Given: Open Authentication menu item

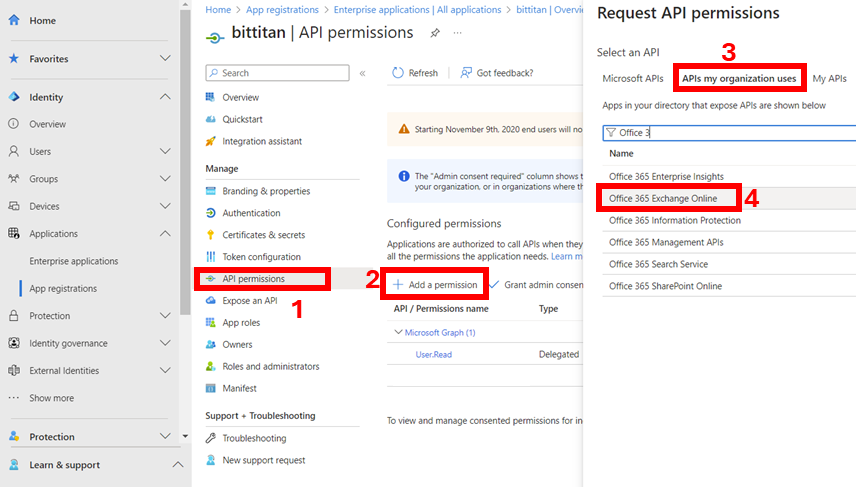Looking at the screenshot, I should click(251, 213).
